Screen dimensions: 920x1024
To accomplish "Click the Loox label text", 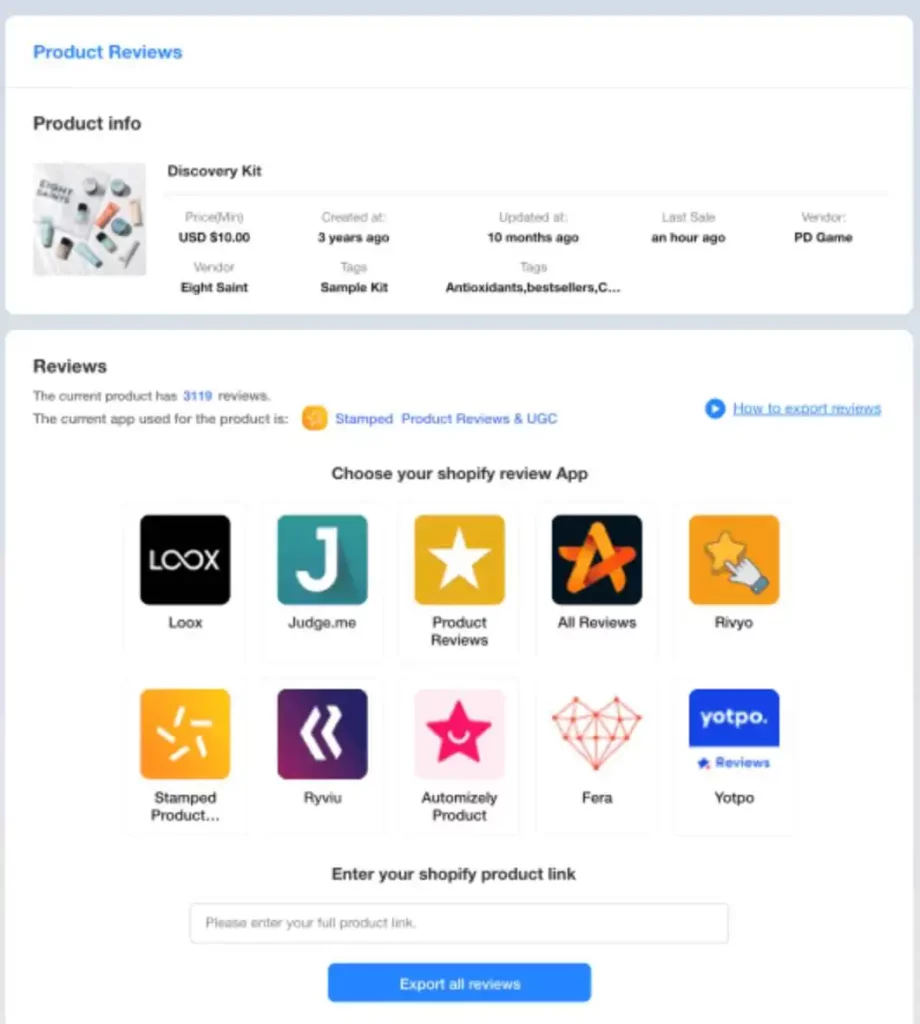I will click(x=185, y=622).
